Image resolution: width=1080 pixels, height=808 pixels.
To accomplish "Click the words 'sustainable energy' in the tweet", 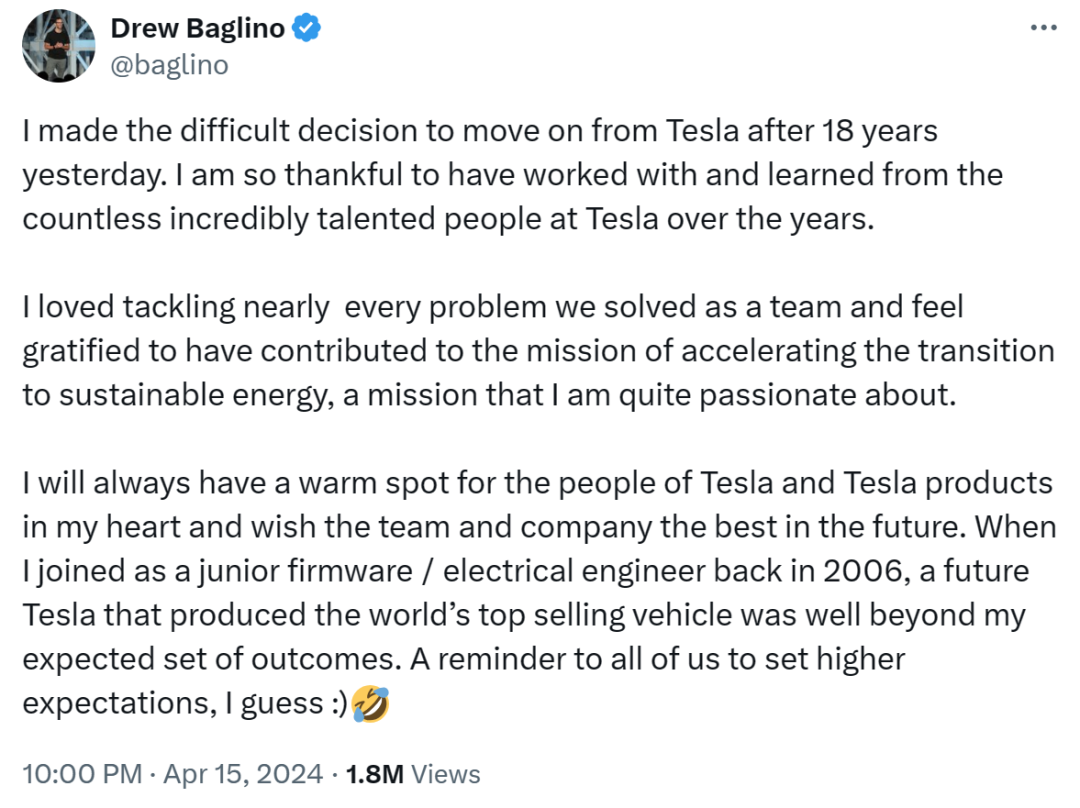I will [x=191, y=395].
